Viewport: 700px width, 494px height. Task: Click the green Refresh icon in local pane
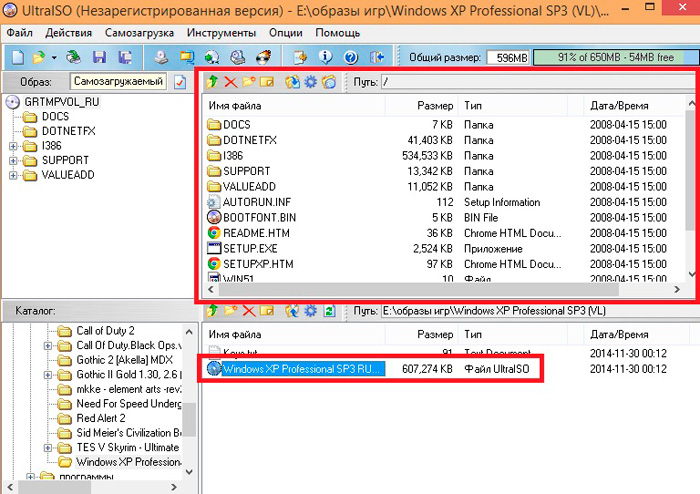(329, 311)
